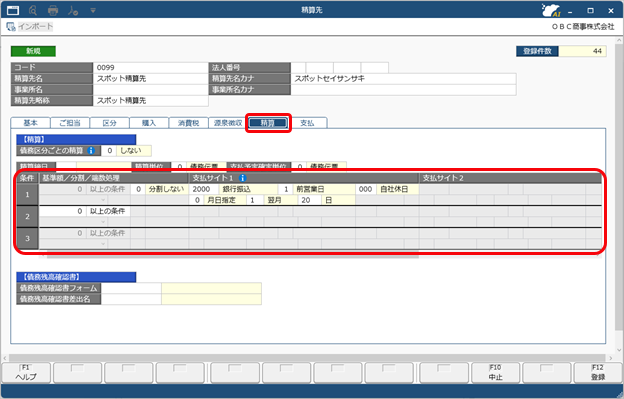Click the コード field showing 0099
This screenshot has height=399, width=624.
[x=150, y=68]
